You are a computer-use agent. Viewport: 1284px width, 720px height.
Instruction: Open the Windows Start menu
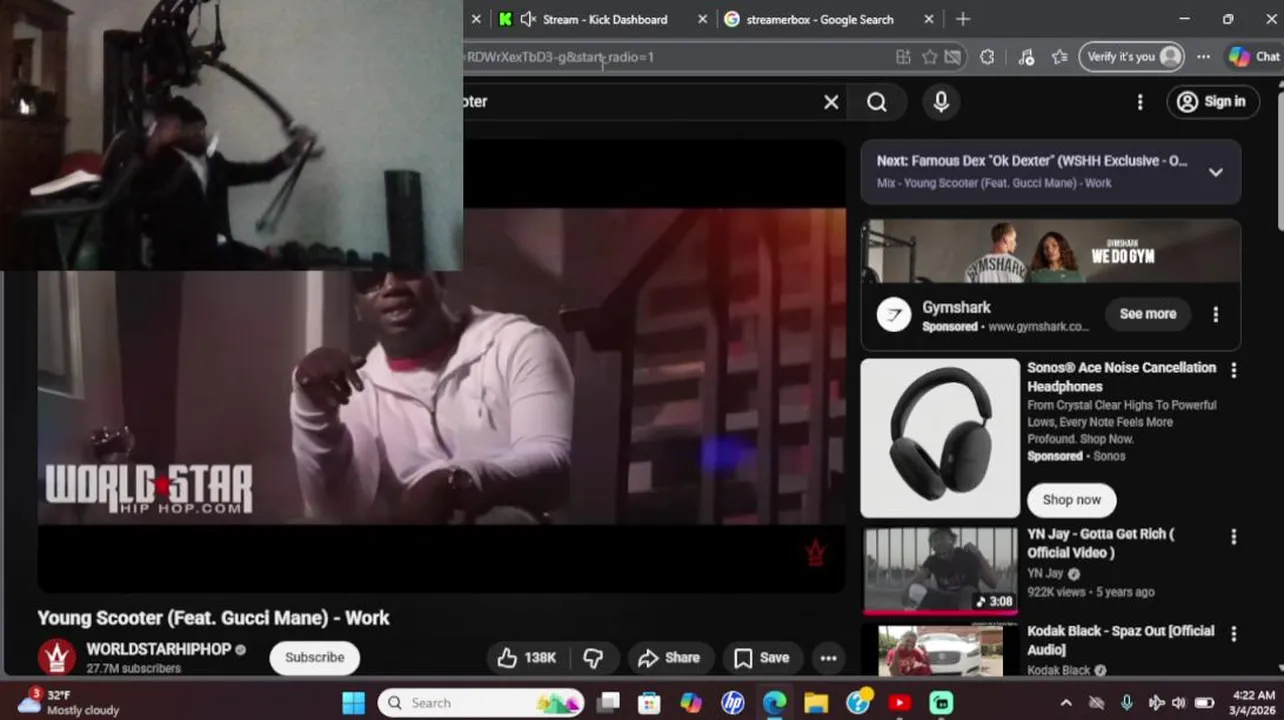click(x=354, y=703)
